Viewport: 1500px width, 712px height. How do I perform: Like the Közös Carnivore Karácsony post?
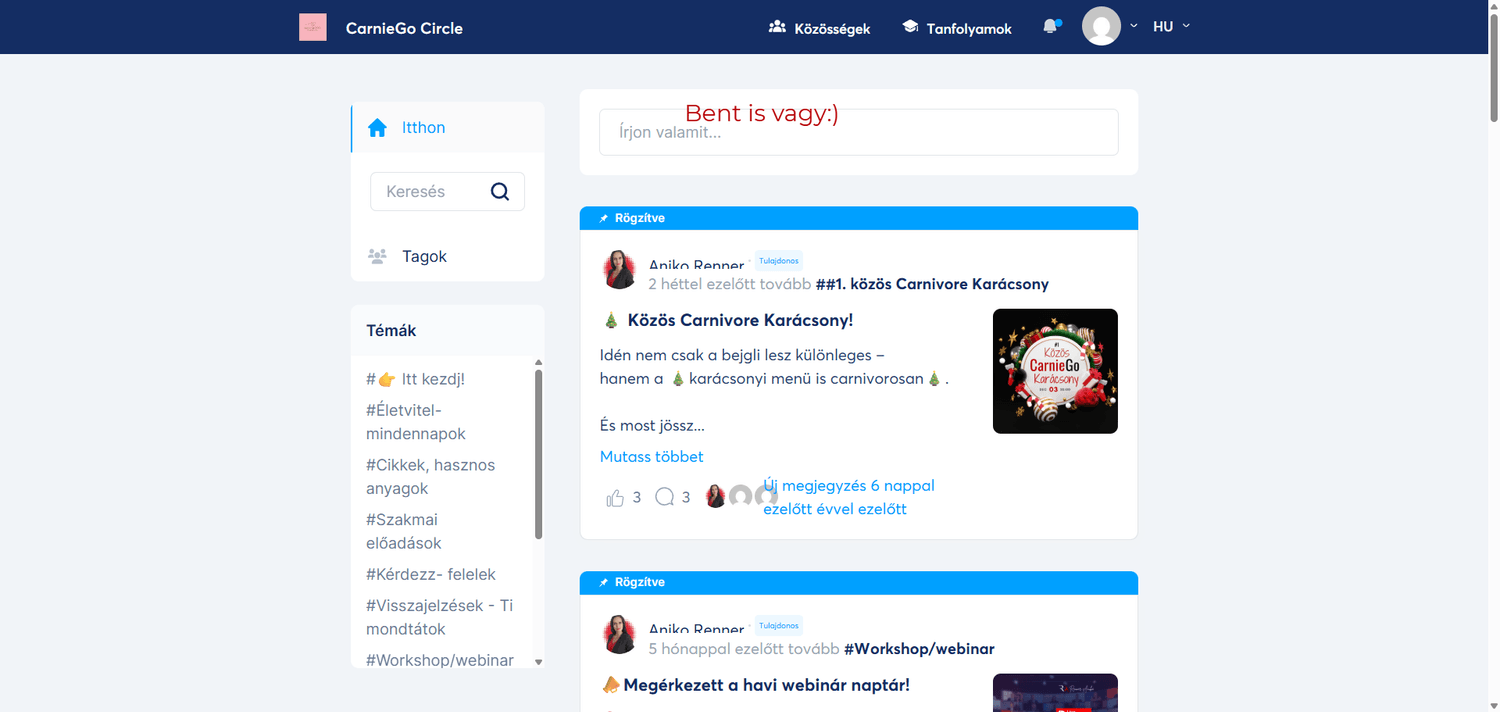pos(615,497)
